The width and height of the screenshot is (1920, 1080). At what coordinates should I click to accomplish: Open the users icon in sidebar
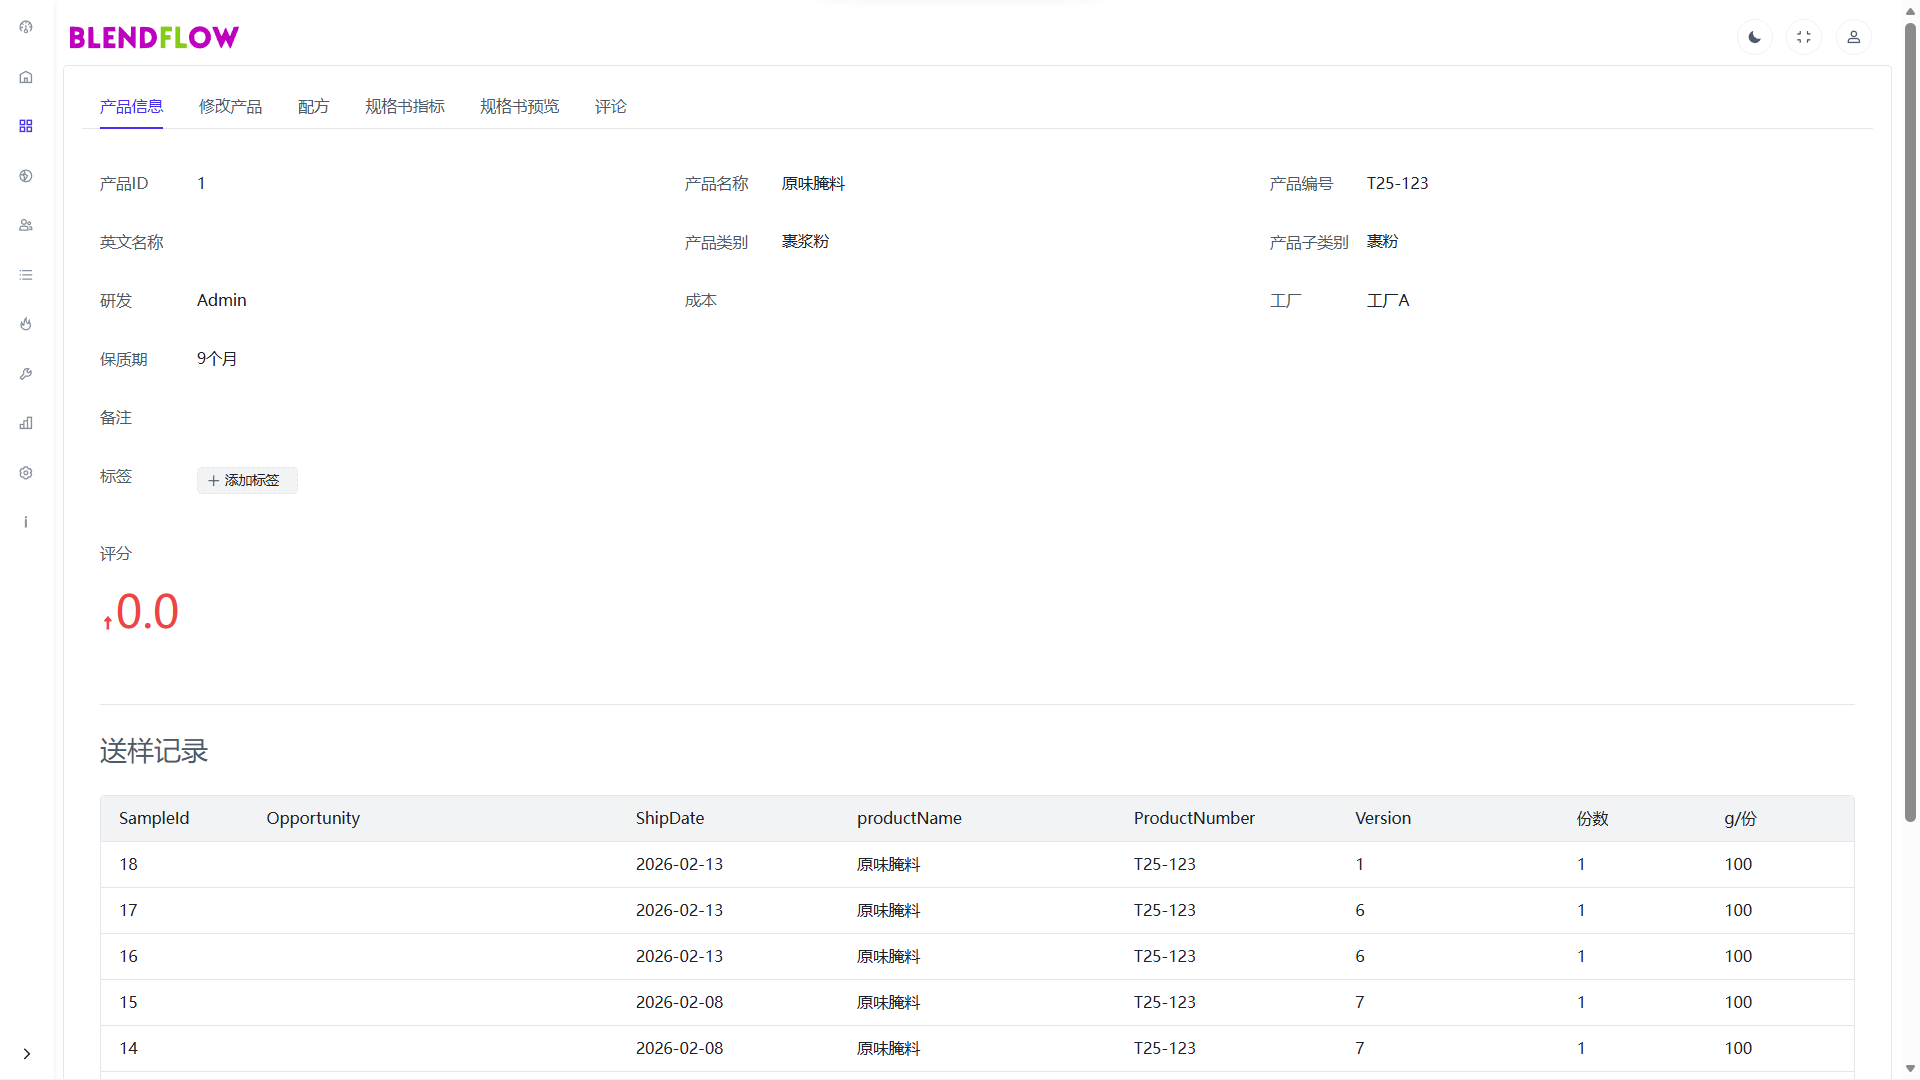tap(26, 225)
